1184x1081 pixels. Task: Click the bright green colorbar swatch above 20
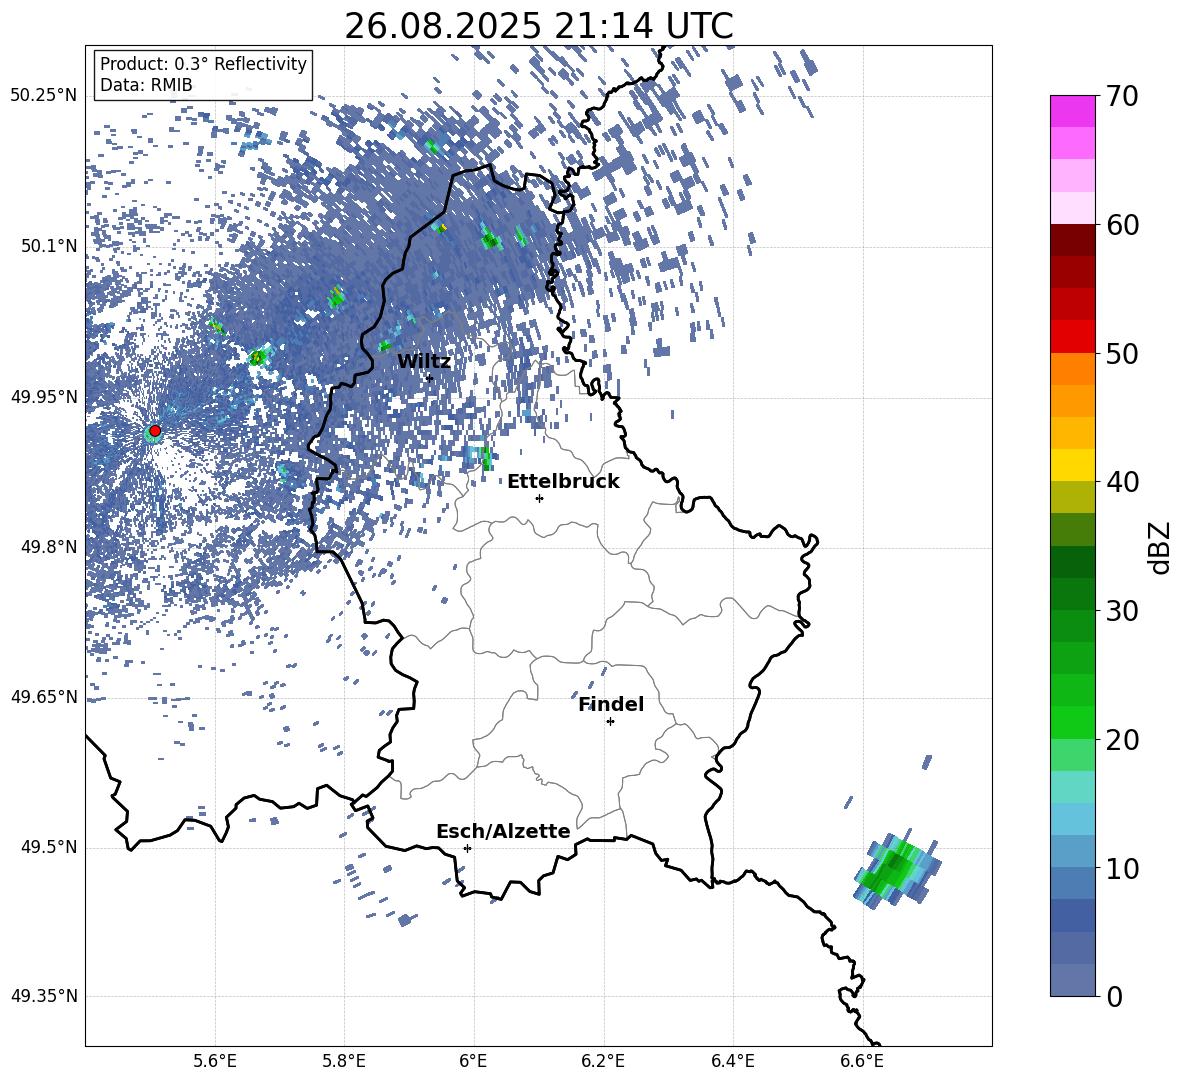point(1073,722)
